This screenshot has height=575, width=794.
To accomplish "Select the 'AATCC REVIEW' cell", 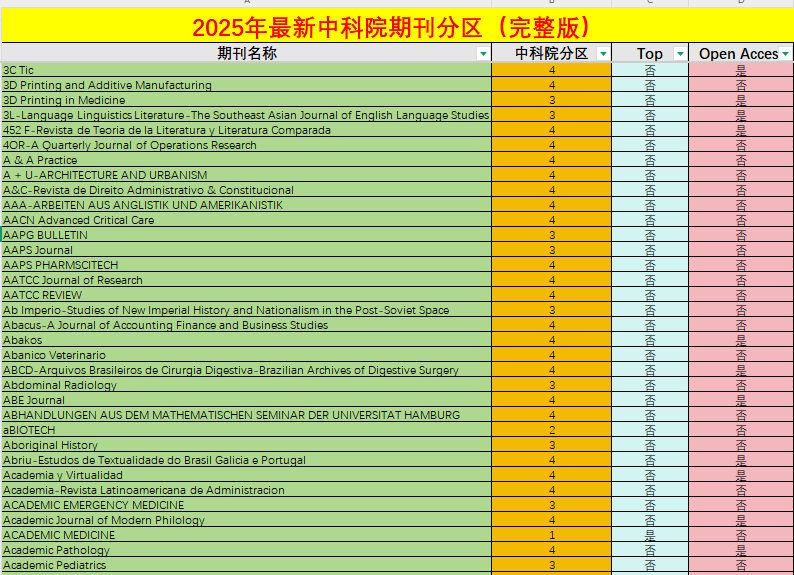I will point(247,295).
